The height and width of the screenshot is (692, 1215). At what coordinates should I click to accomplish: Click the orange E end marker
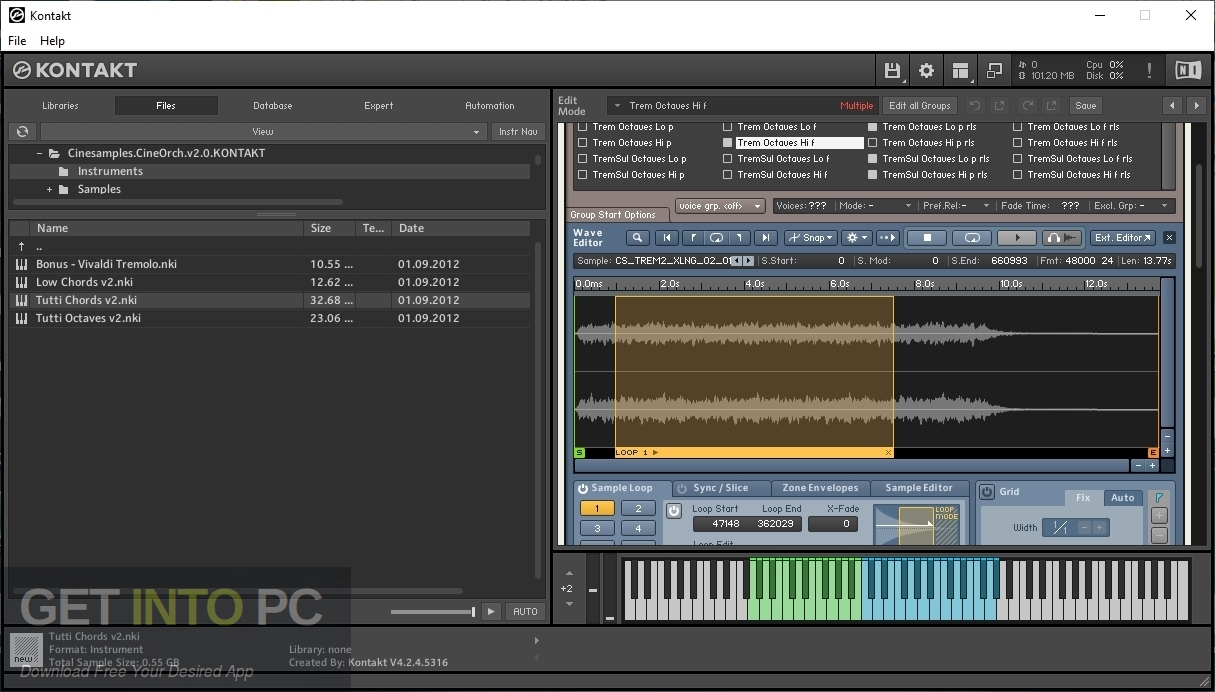click(x=1153, y=453)
